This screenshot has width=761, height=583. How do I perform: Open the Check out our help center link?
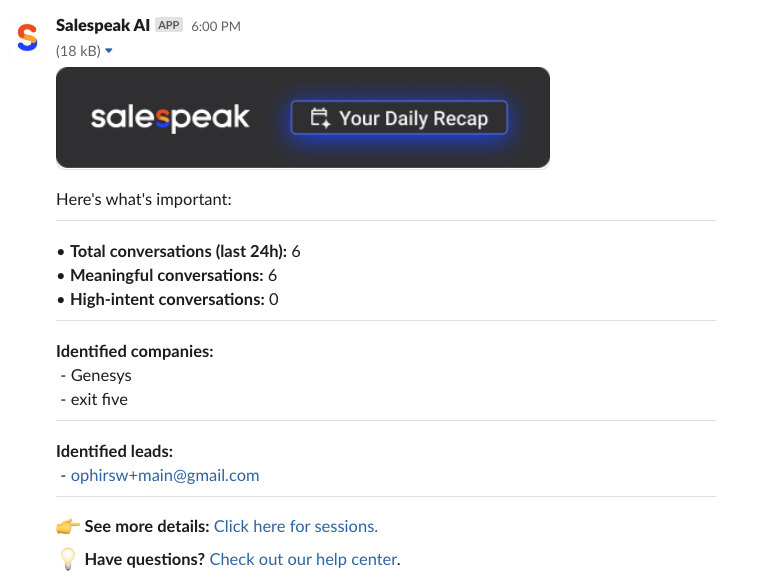click(303, 559)
